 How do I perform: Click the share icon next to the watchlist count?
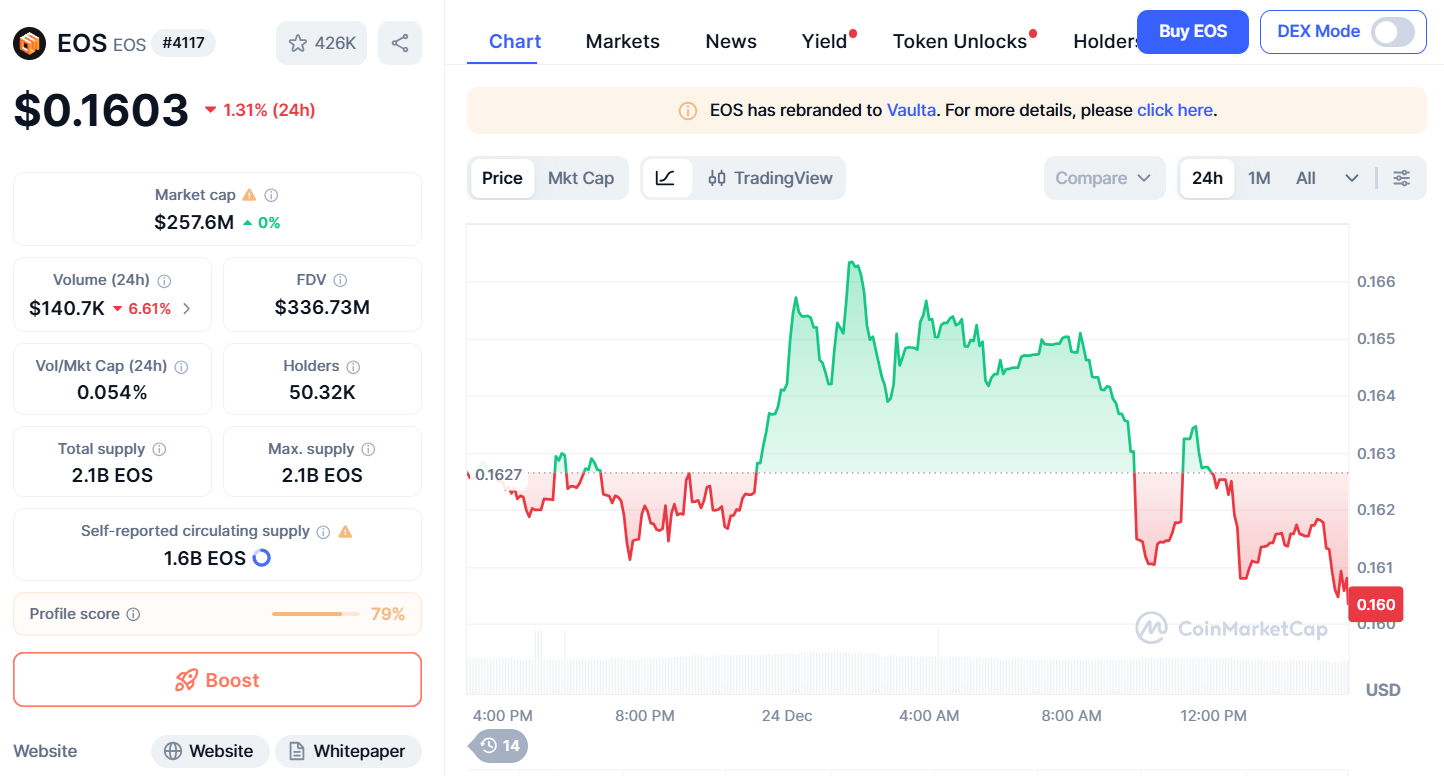pyautogui.click(x=399, y=42)
